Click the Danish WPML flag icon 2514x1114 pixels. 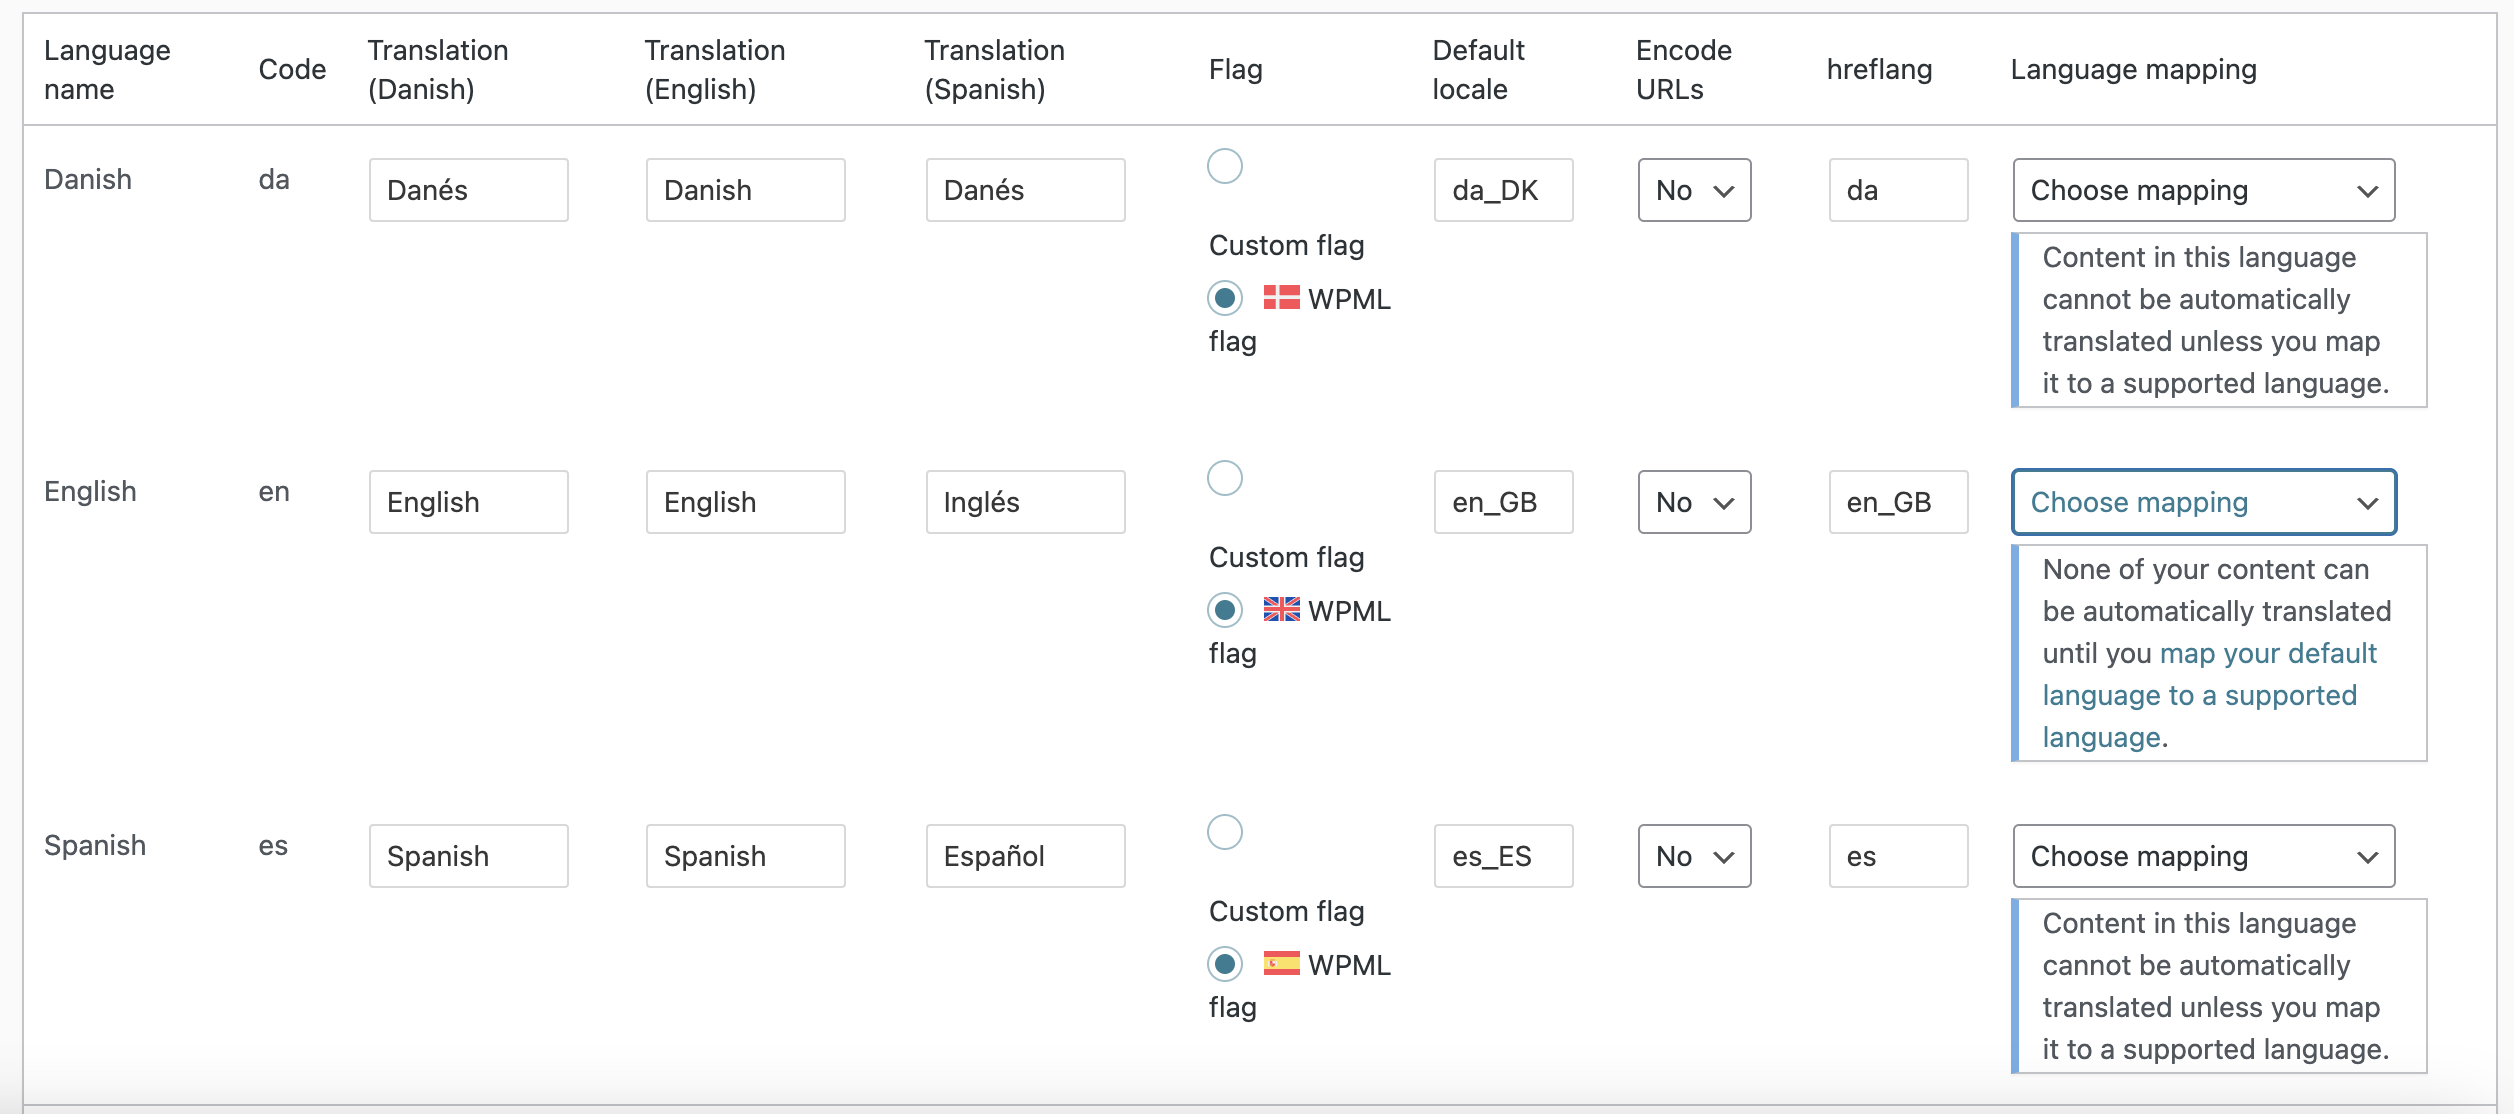[x=1281, y=297]
